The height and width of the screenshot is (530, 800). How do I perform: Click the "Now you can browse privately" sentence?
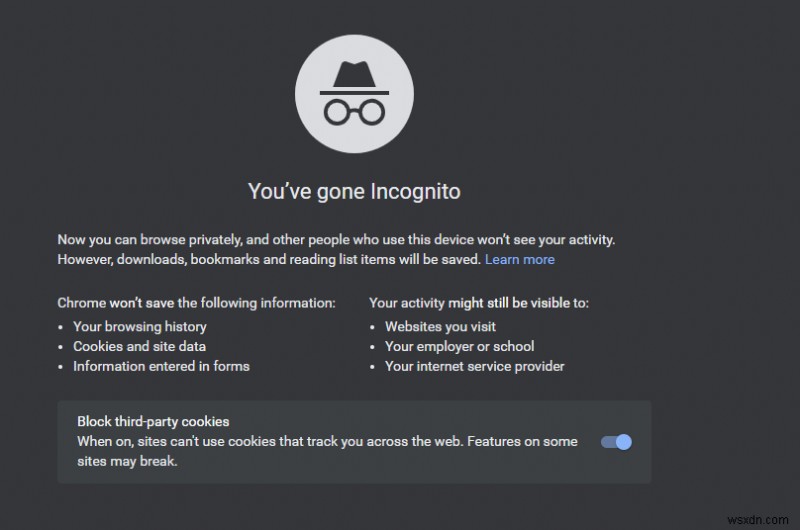pos(336,240)
